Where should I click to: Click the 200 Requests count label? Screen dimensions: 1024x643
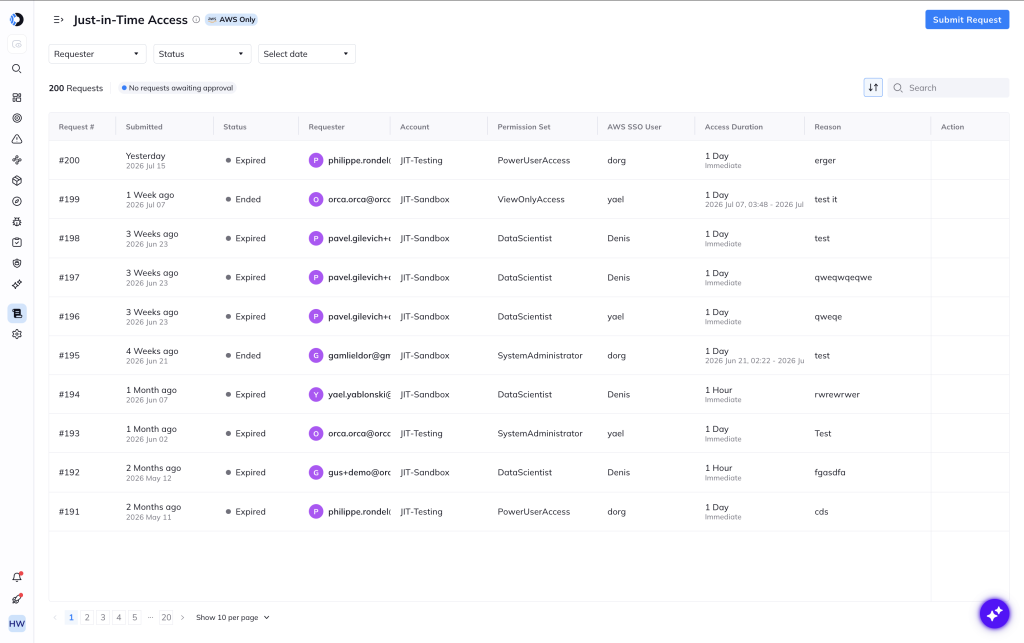(76, 88)
